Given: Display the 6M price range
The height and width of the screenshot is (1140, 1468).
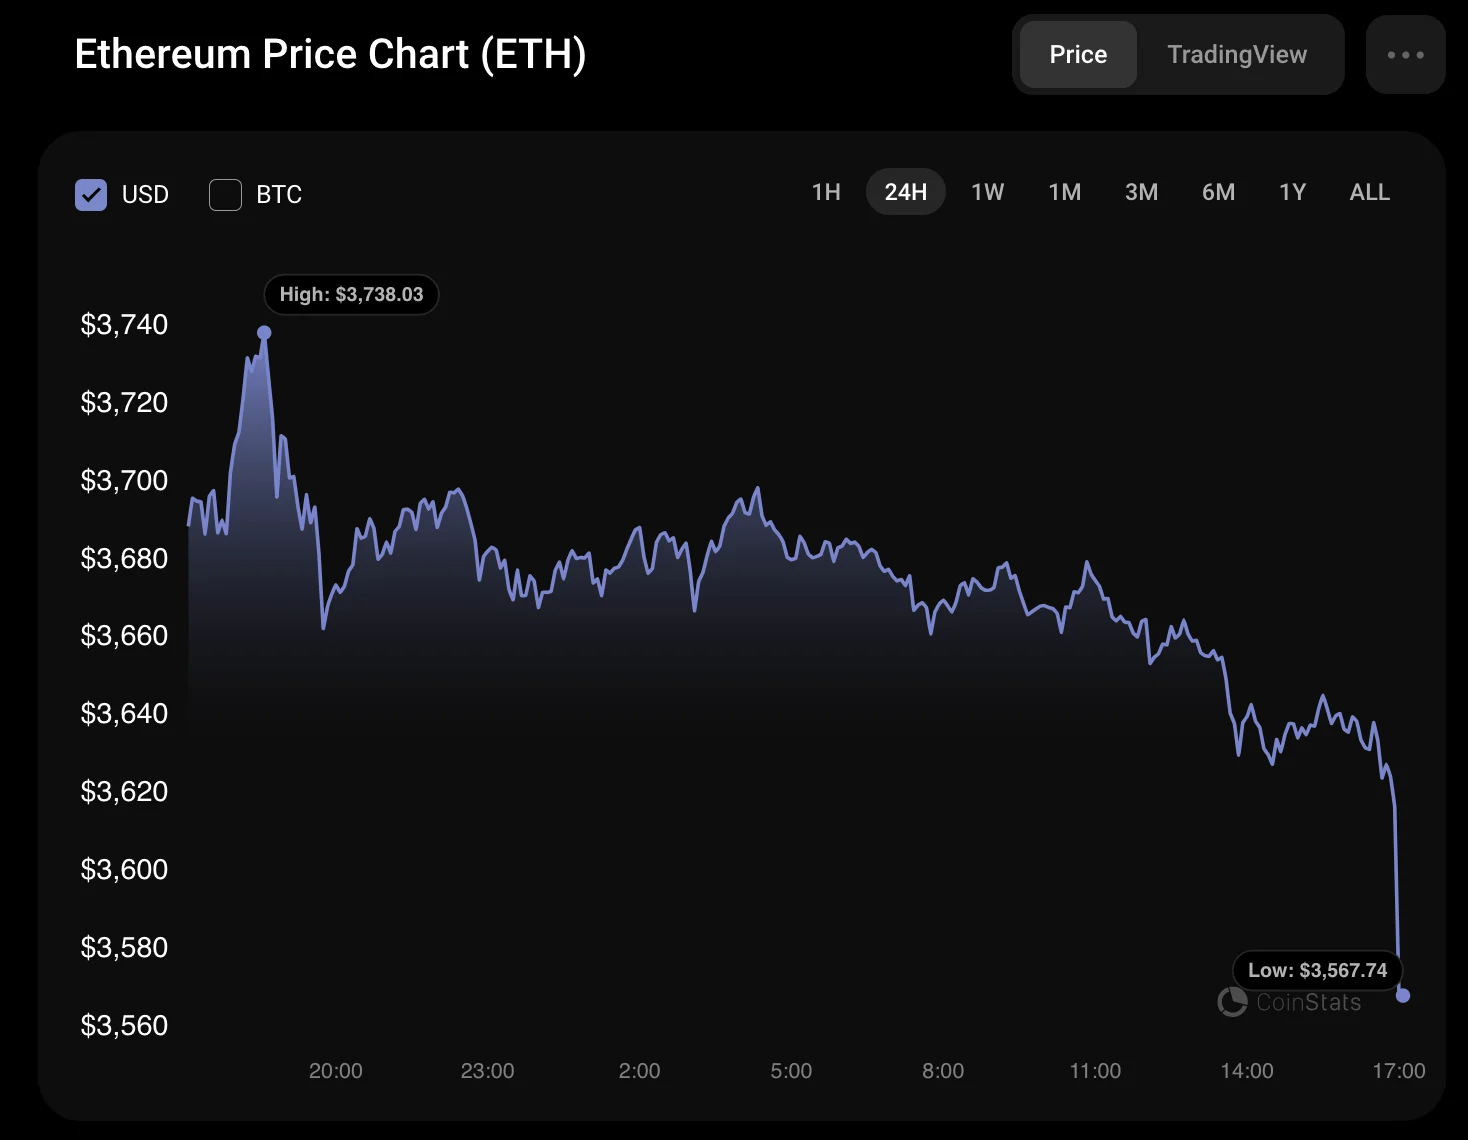Looking at the screenshot, I should coord(1218,192).
